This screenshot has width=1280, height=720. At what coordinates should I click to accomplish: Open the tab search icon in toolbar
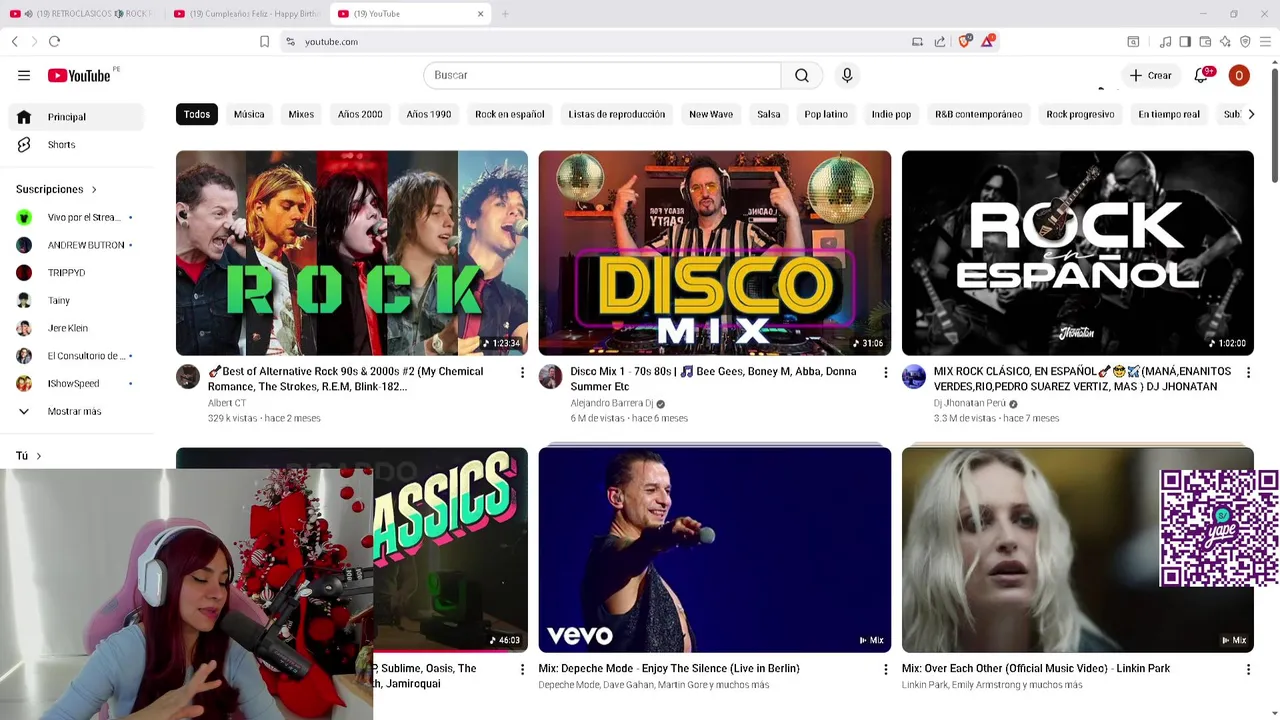point(1133,41)
